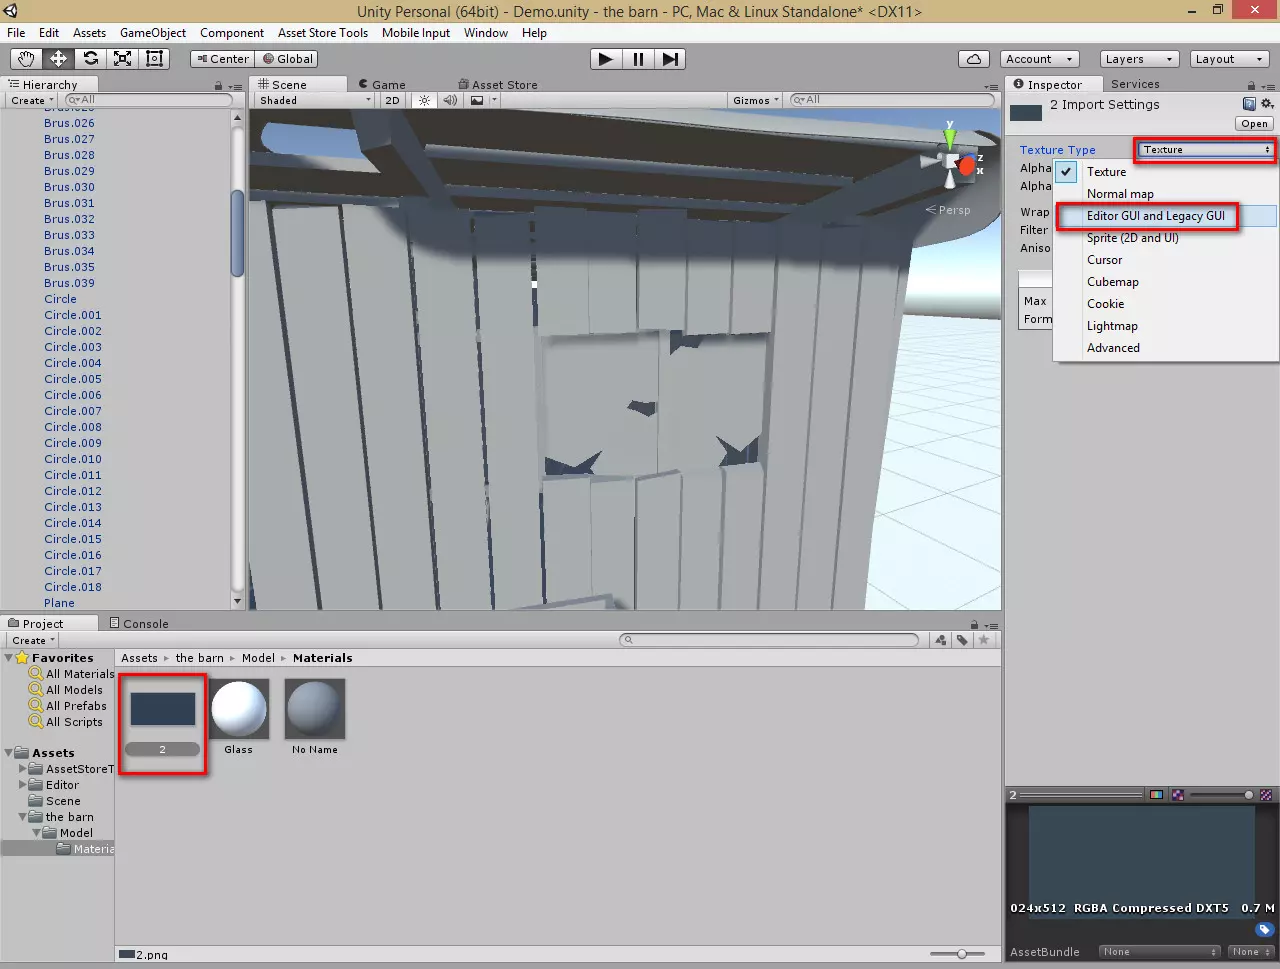Viewport: 1280px width, 969px height.
Task: Toggle the 2D view mode
Action: pyautogui.click(x=392, y=100)
